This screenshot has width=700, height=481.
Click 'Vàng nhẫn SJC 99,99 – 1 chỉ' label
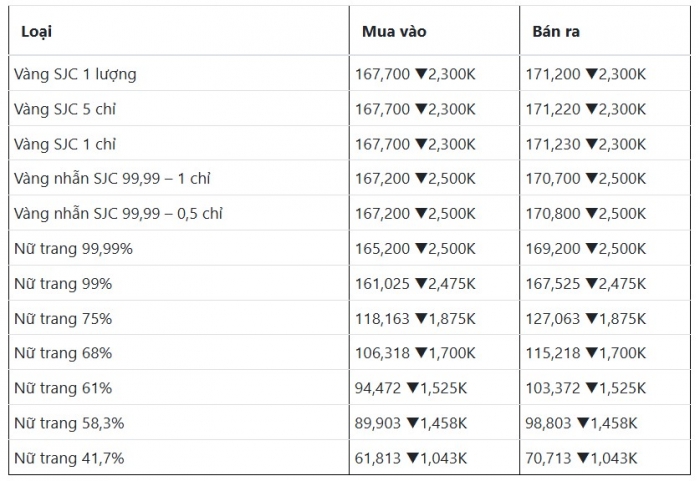pyautogui.click(x=112, y=179)
